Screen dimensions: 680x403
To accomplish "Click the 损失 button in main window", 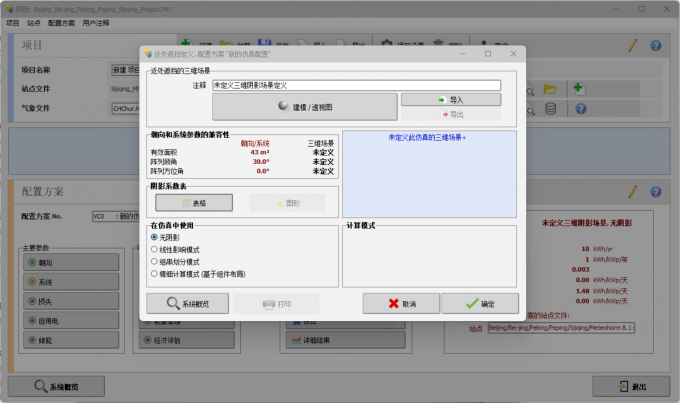I will pos(71,301).
